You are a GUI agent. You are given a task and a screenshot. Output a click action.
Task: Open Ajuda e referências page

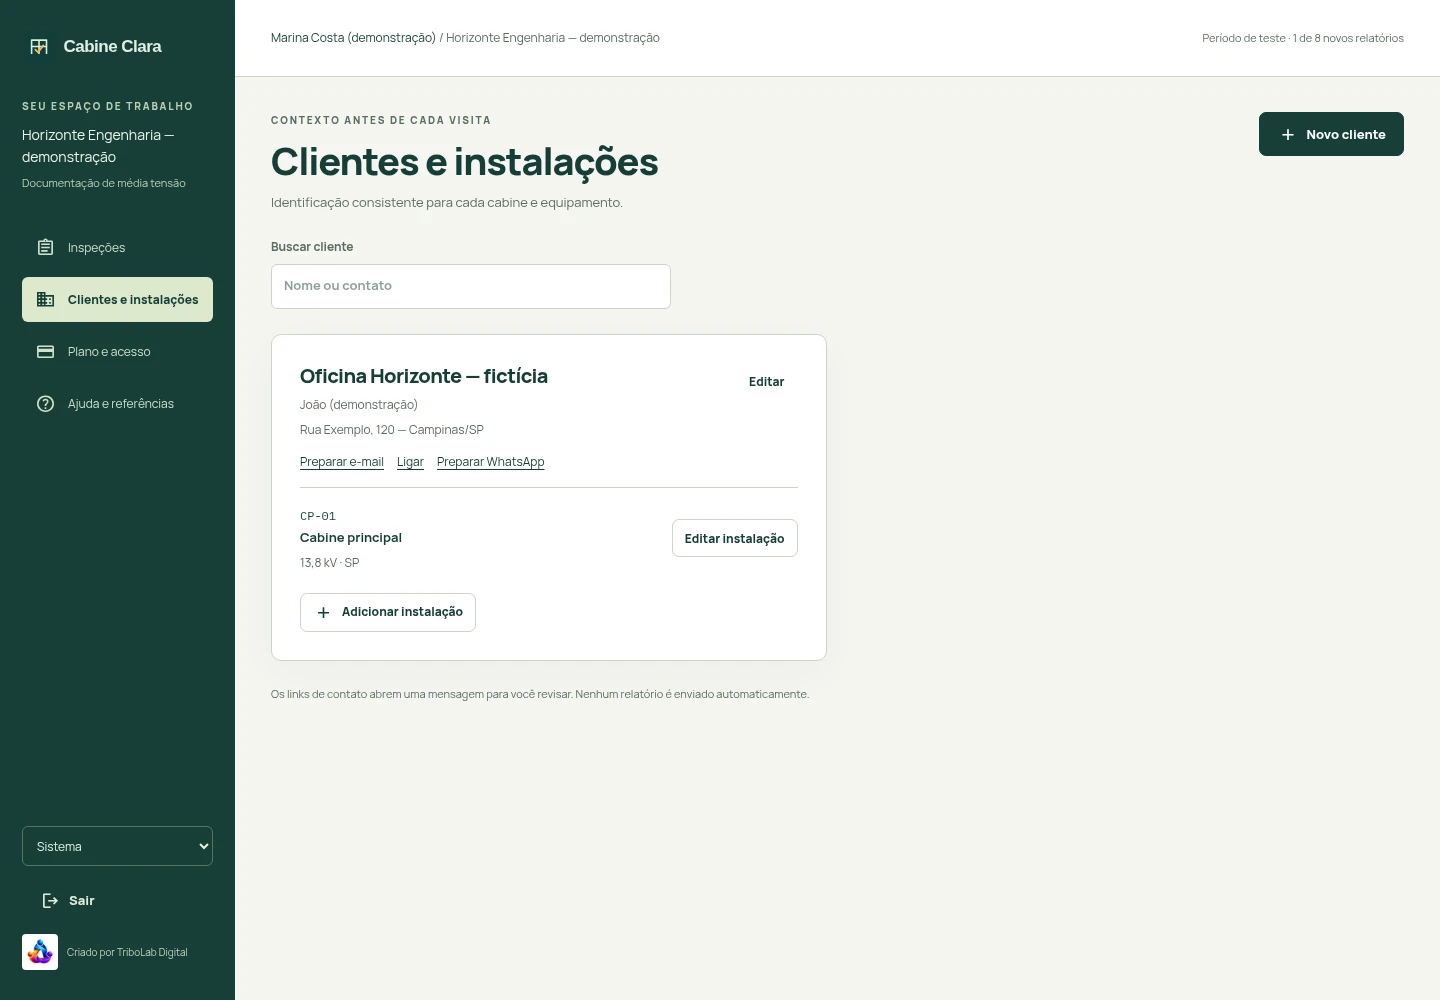117,403
